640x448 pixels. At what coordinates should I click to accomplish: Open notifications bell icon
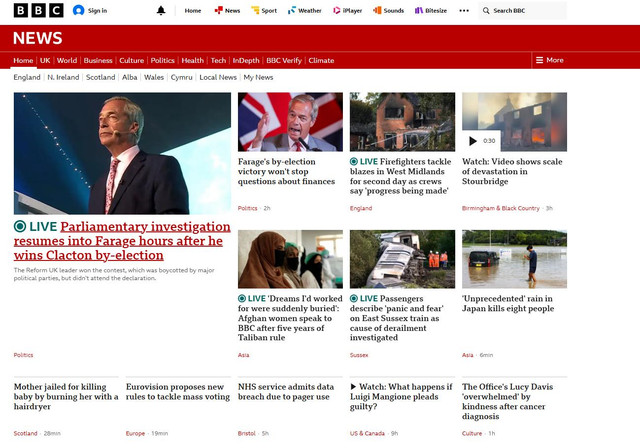click(x=161, y=11)
